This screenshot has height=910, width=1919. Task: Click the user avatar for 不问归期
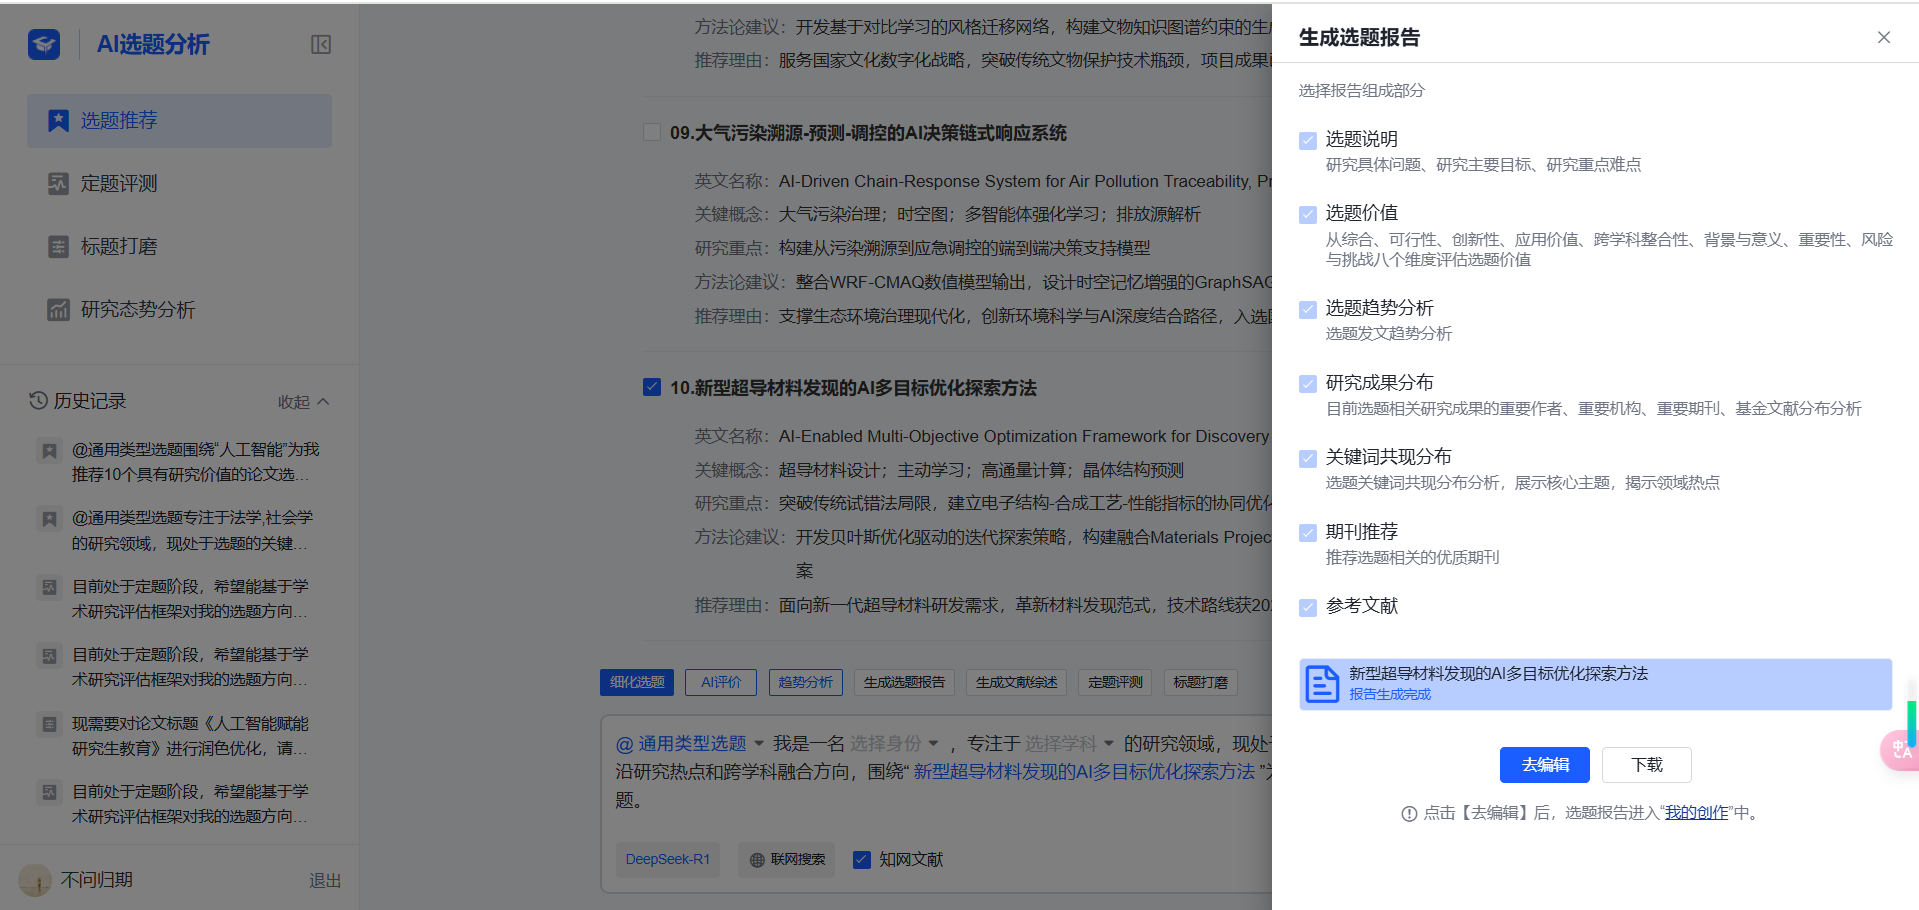(35, 880)
